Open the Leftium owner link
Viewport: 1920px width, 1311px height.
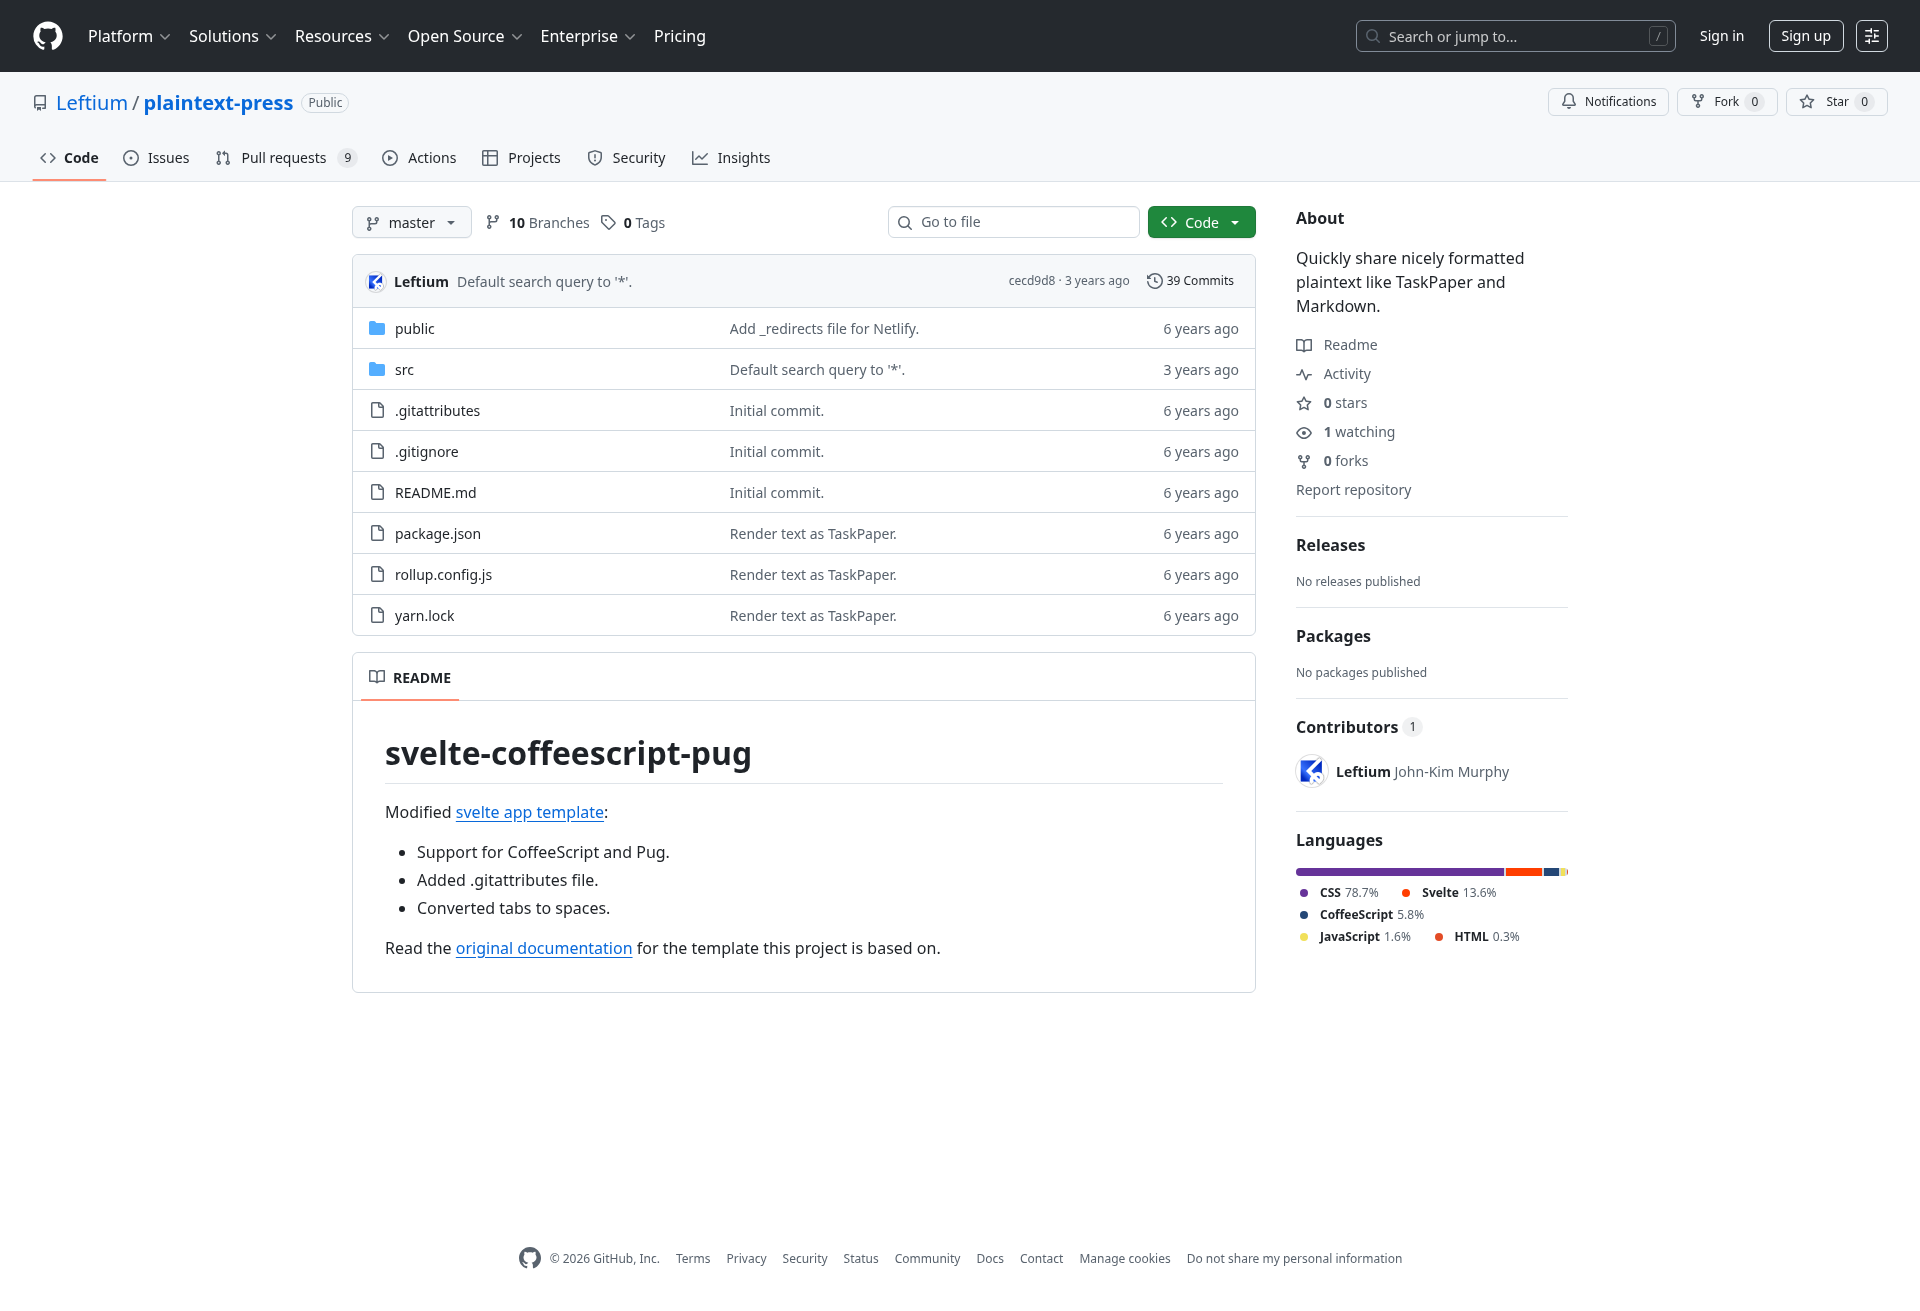(92, 103)
